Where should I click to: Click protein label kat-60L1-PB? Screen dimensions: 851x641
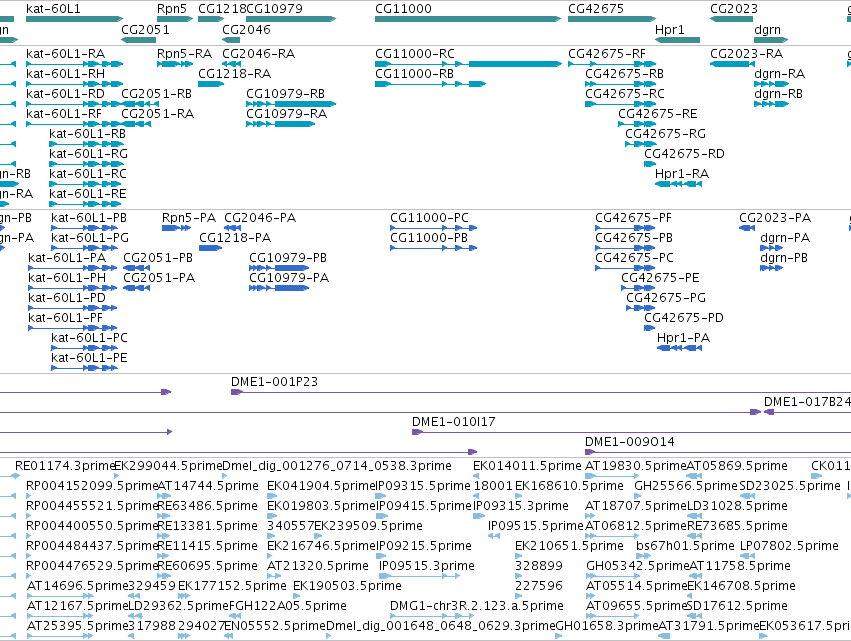coord(89,218)
